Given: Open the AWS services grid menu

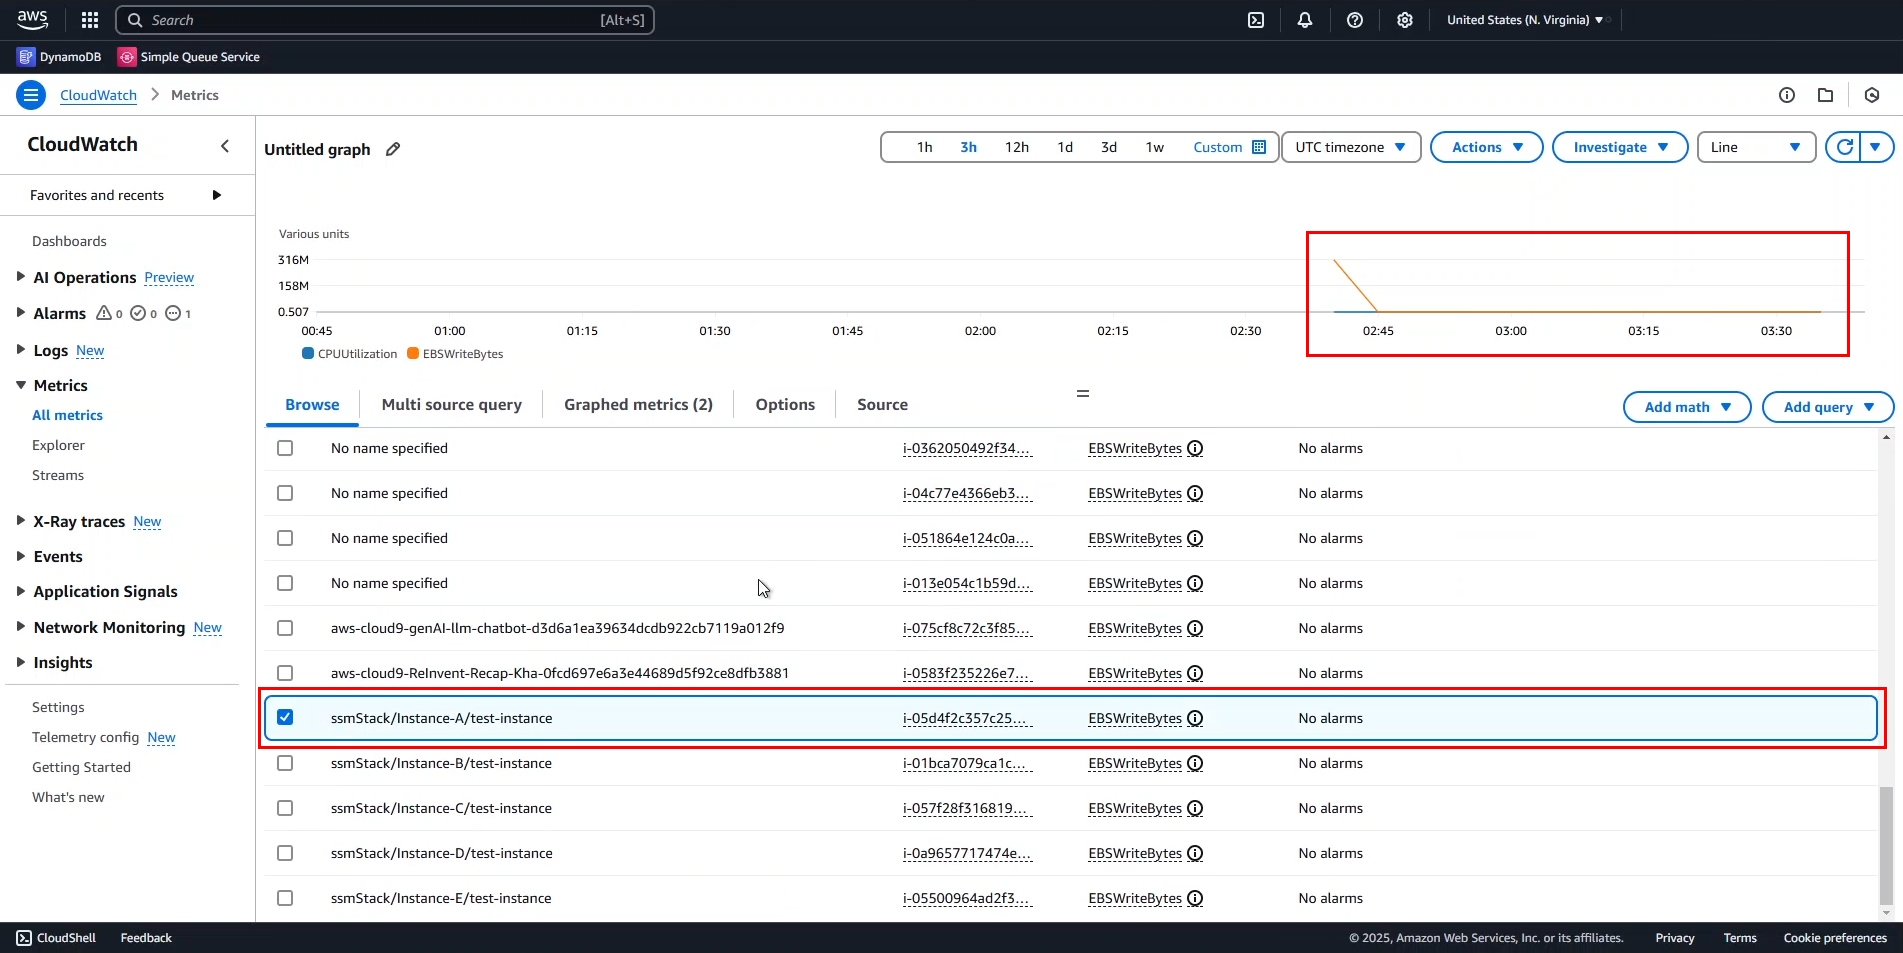Looking at the screenshot, I should (x=90, y=20).
